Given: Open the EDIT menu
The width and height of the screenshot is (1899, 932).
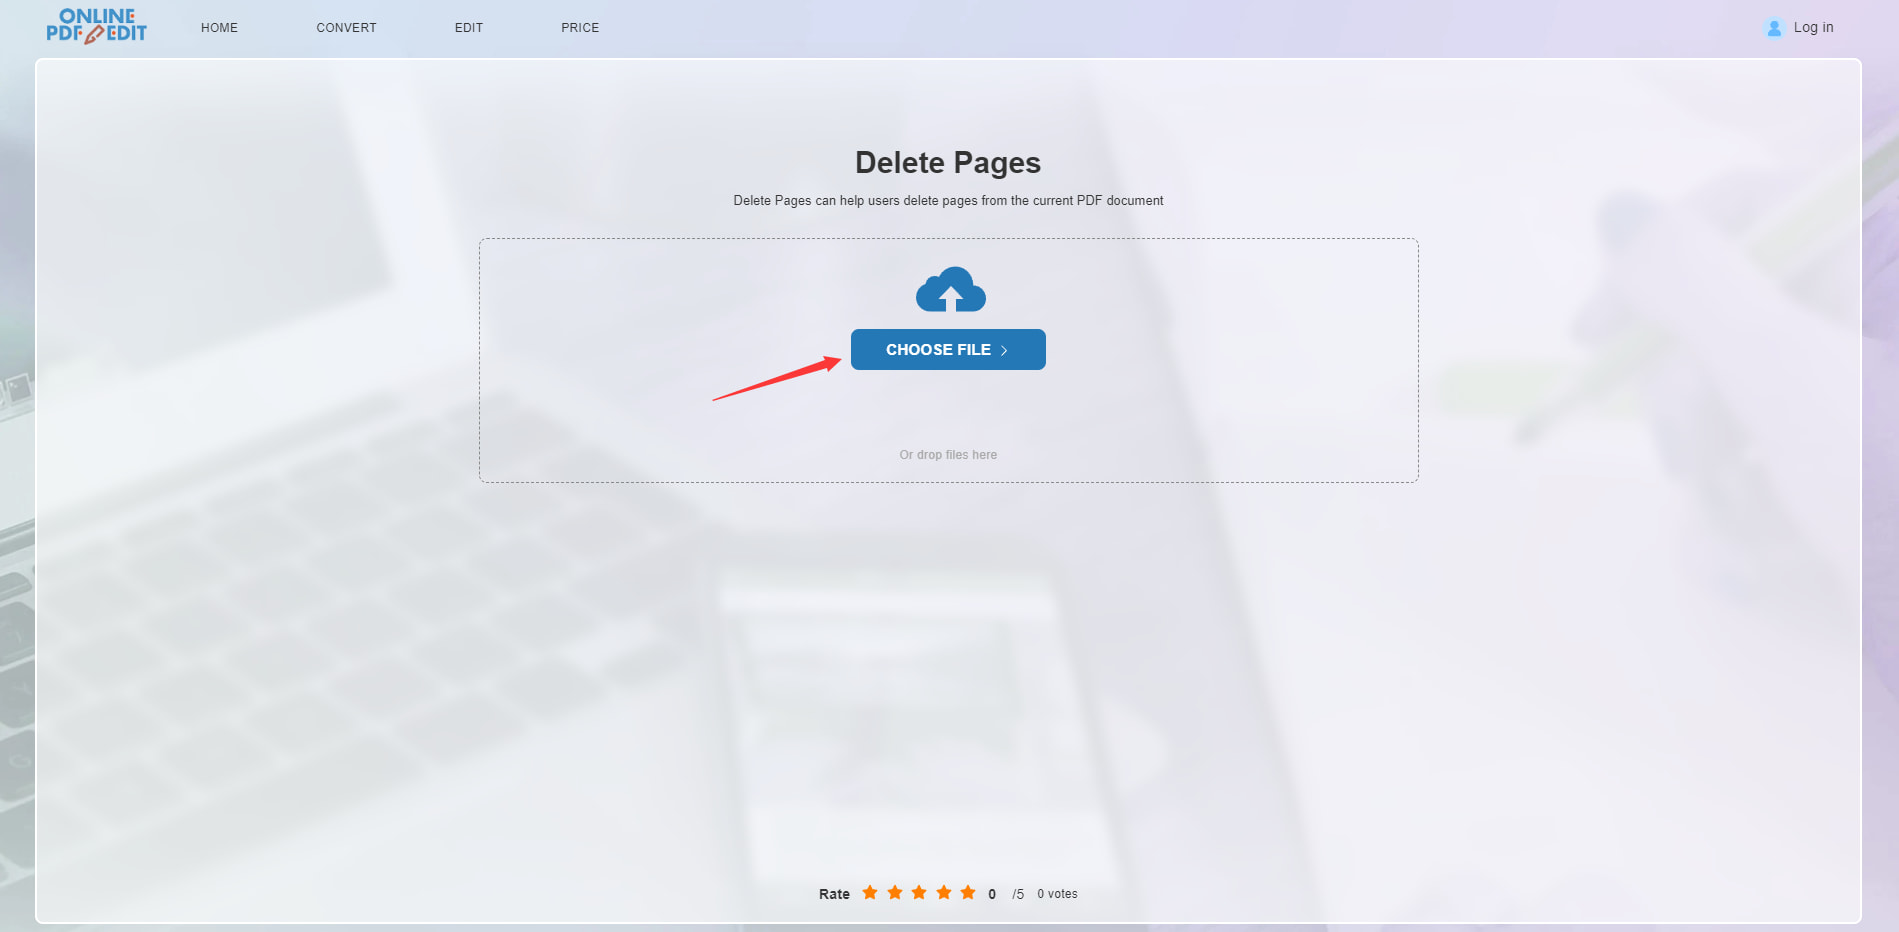Looking at the screenshot, I should 468,27.
